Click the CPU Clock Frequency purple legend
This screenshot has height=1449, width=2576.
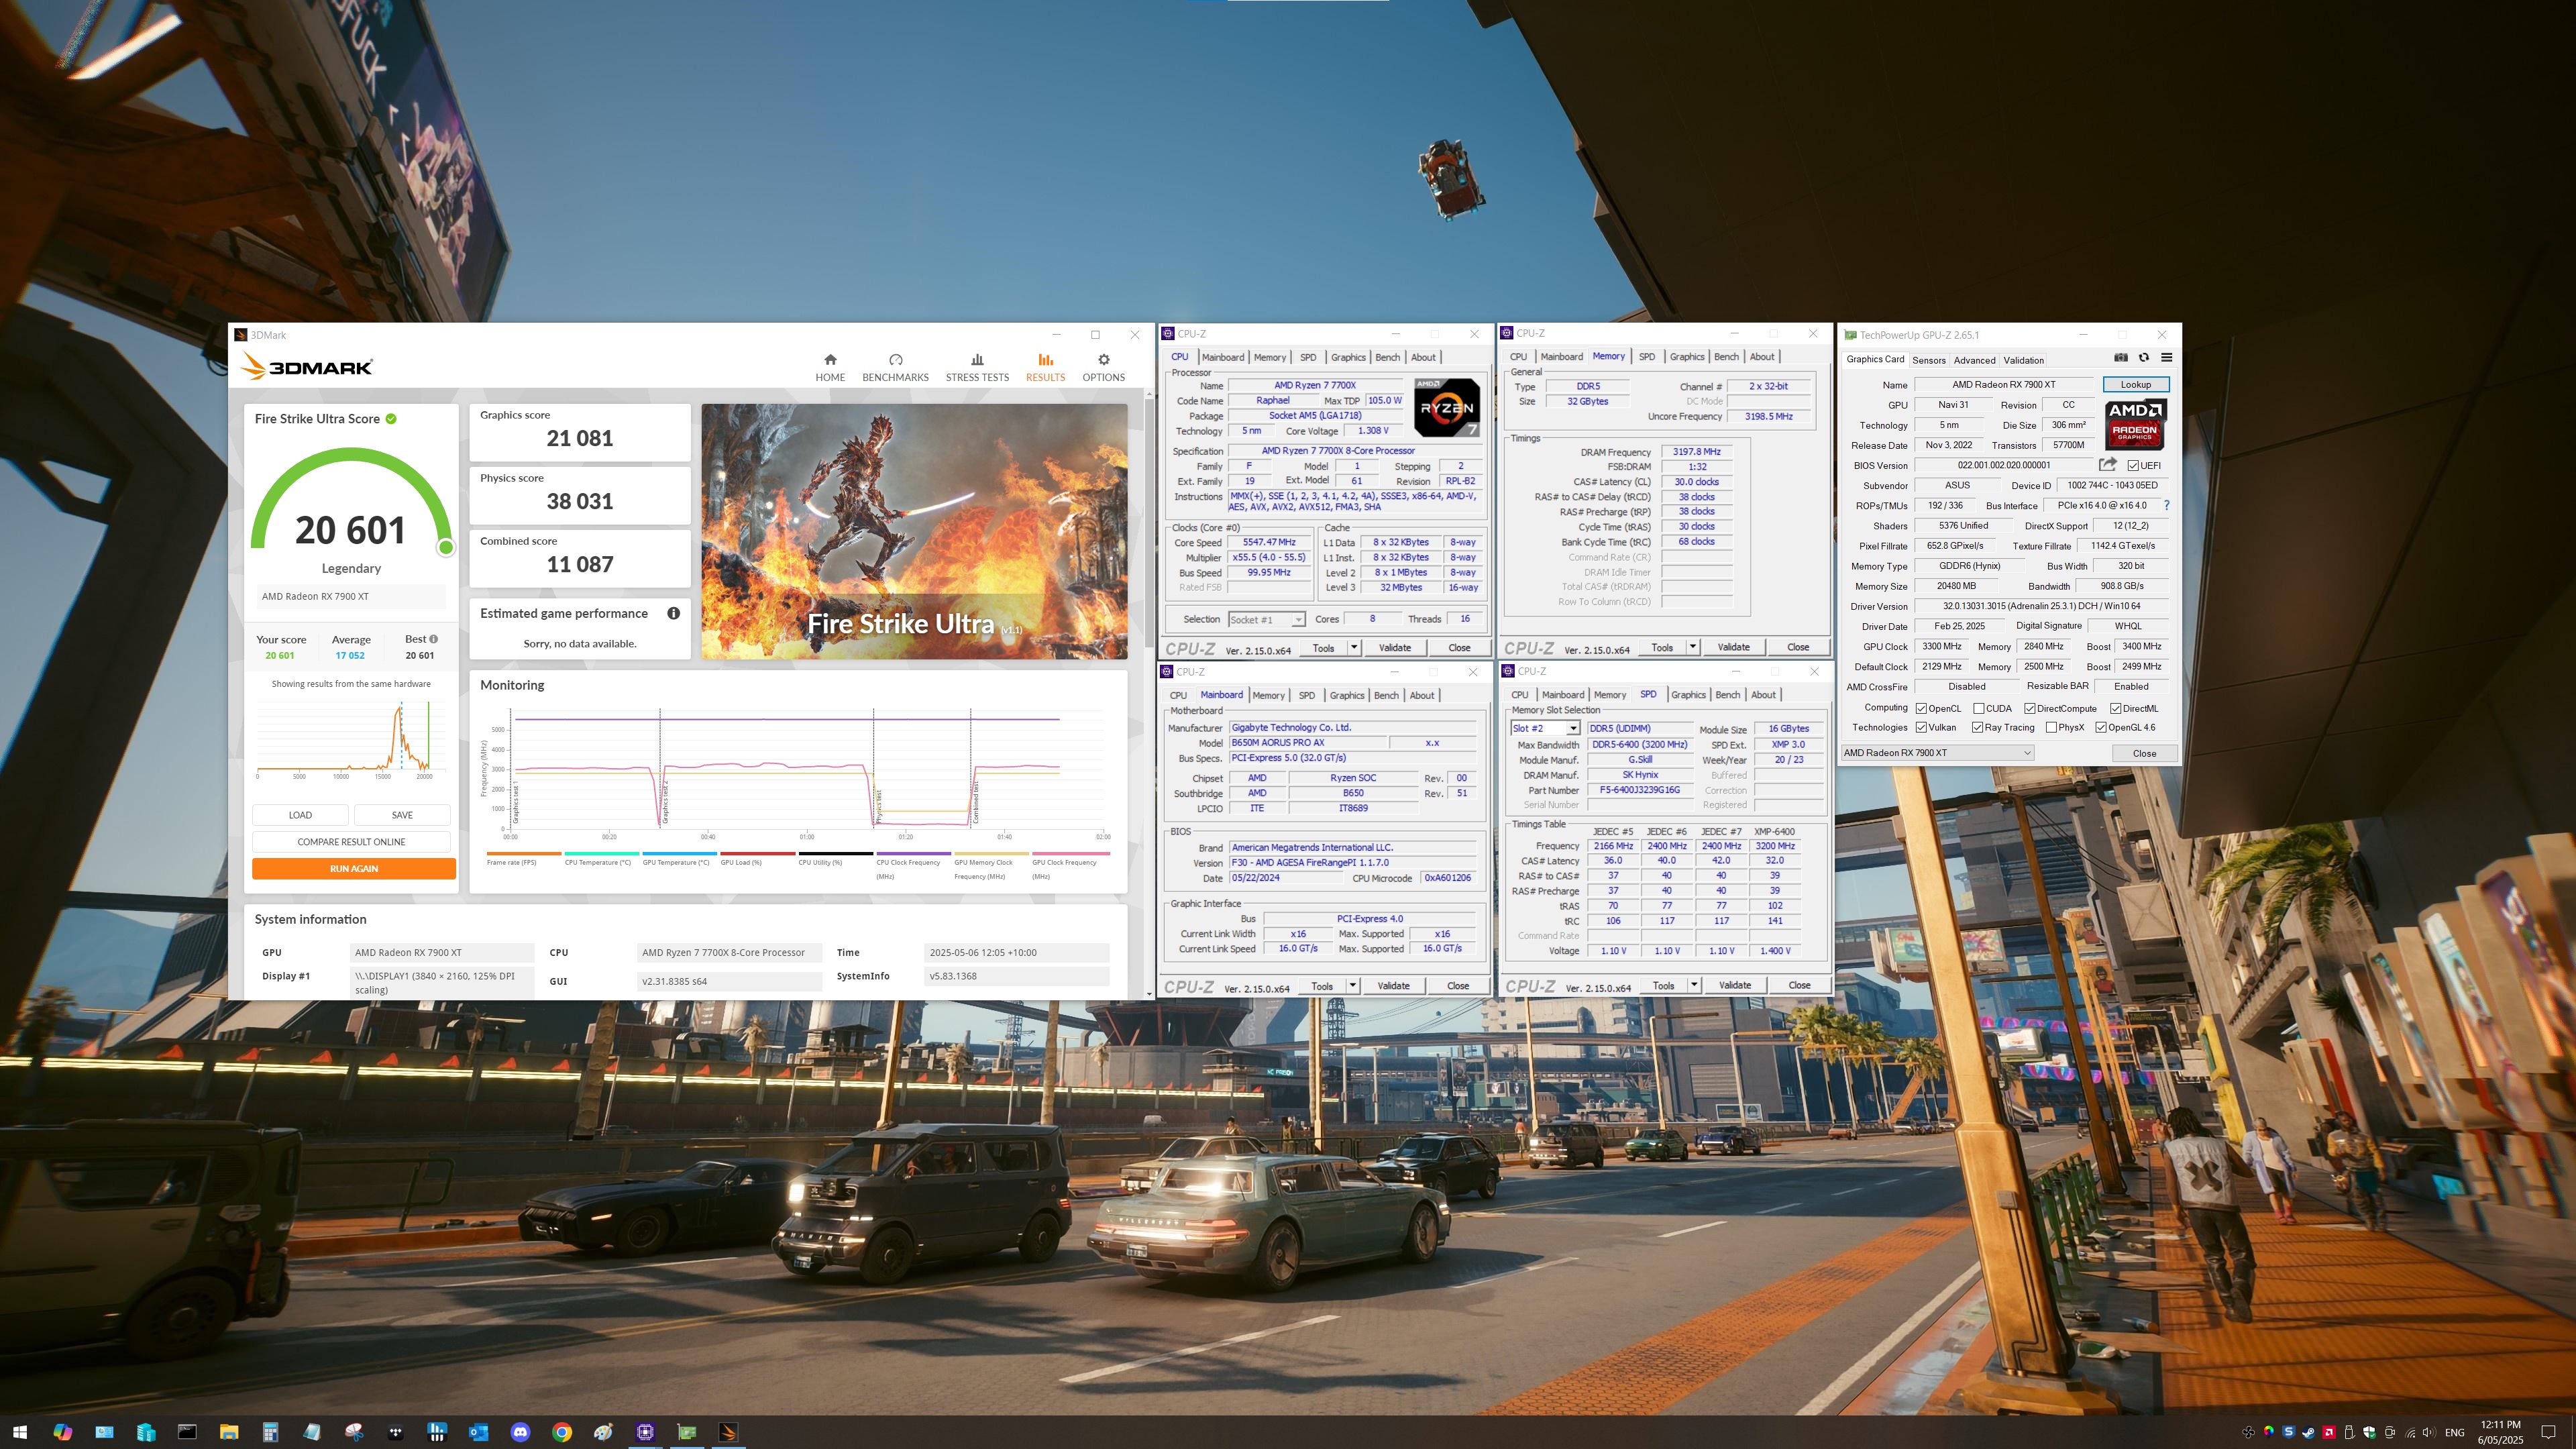[913, 864]
